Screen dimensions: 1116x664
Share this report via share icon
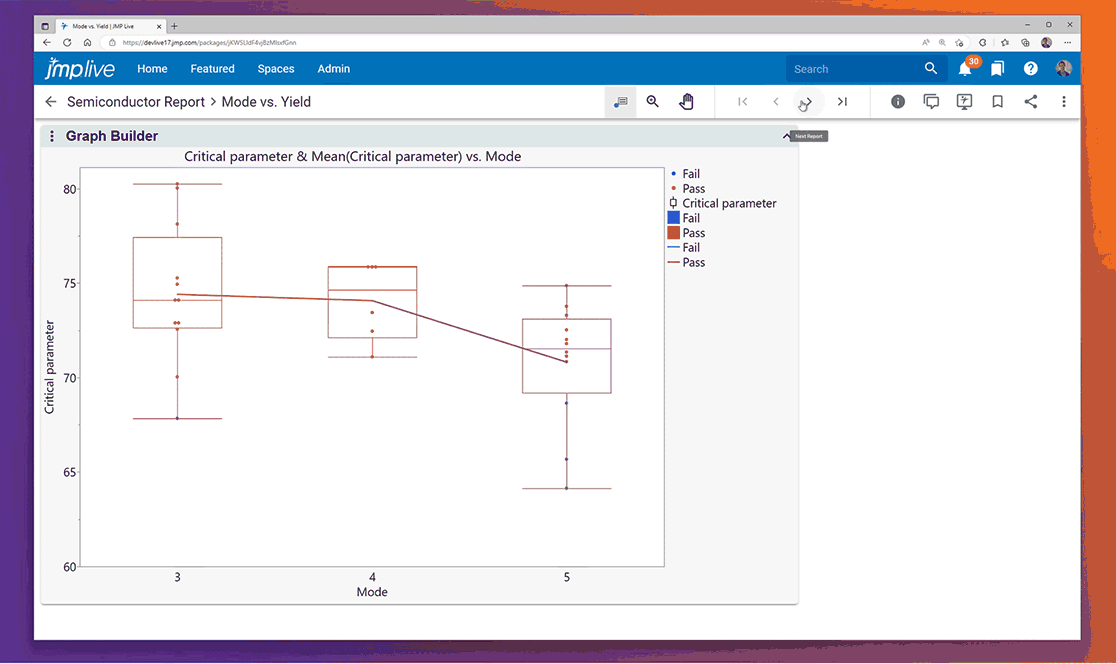[1031, 102]
